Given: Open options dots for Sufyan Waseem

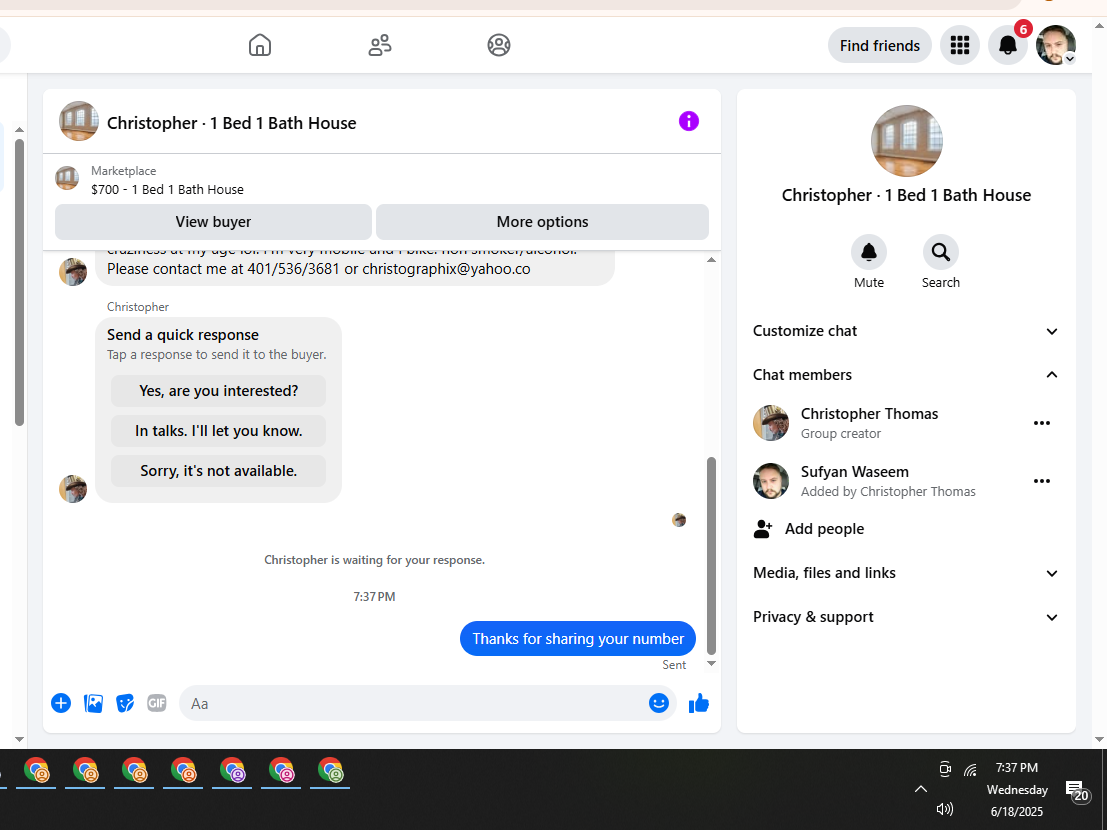Looking at the screenshot, I should click(1042, 481).
